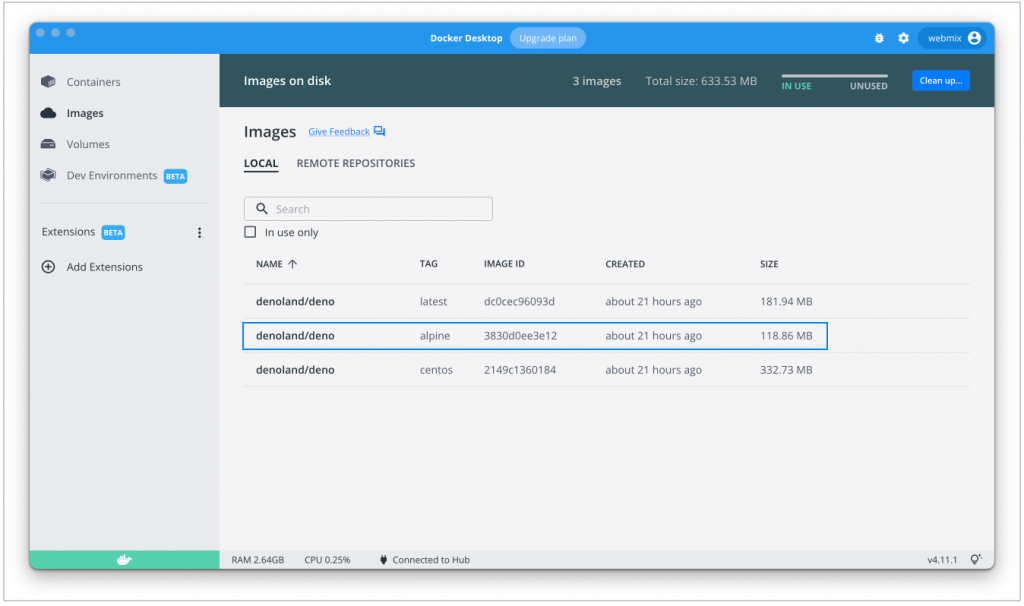Go to Containers in sidebar
Screen dimensions: 1024x606
coord(93,82)
